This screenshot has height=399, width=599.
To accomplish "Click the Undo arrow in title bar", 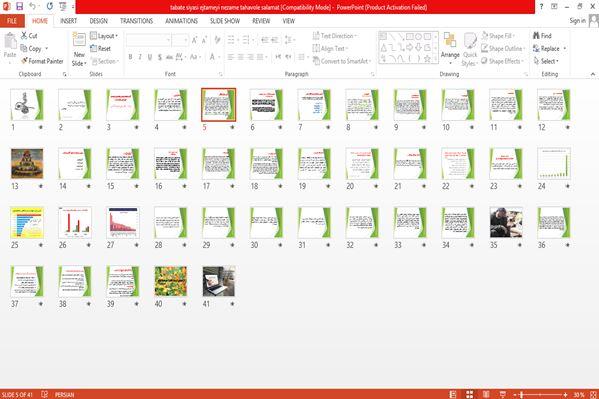I will coord(32,6).
